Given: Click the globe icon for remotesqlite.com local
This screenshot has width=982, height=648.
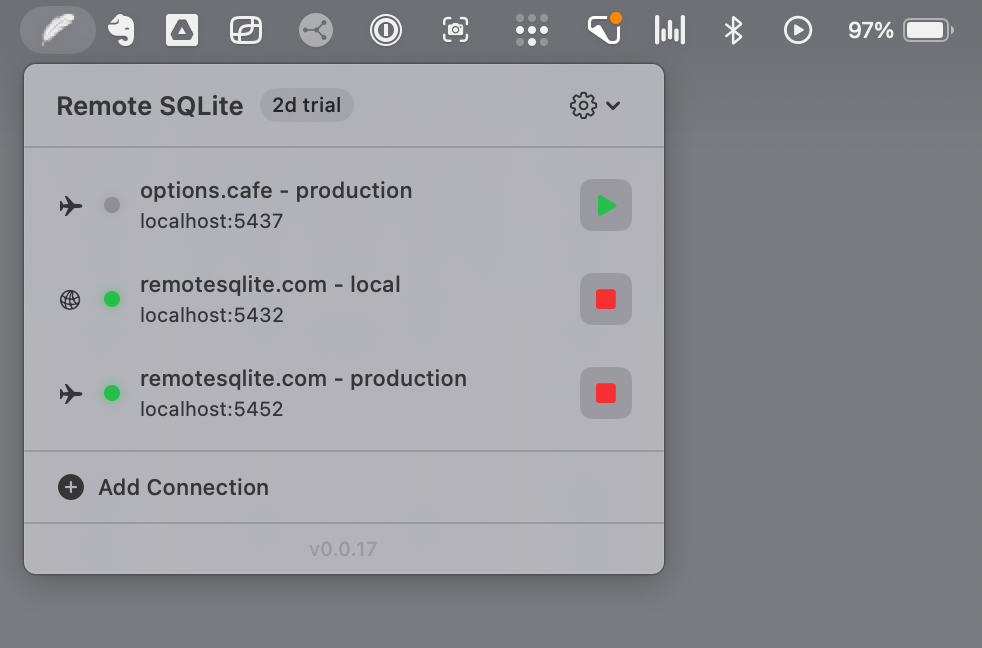Looking at the screenshot, I should point(70,299).
